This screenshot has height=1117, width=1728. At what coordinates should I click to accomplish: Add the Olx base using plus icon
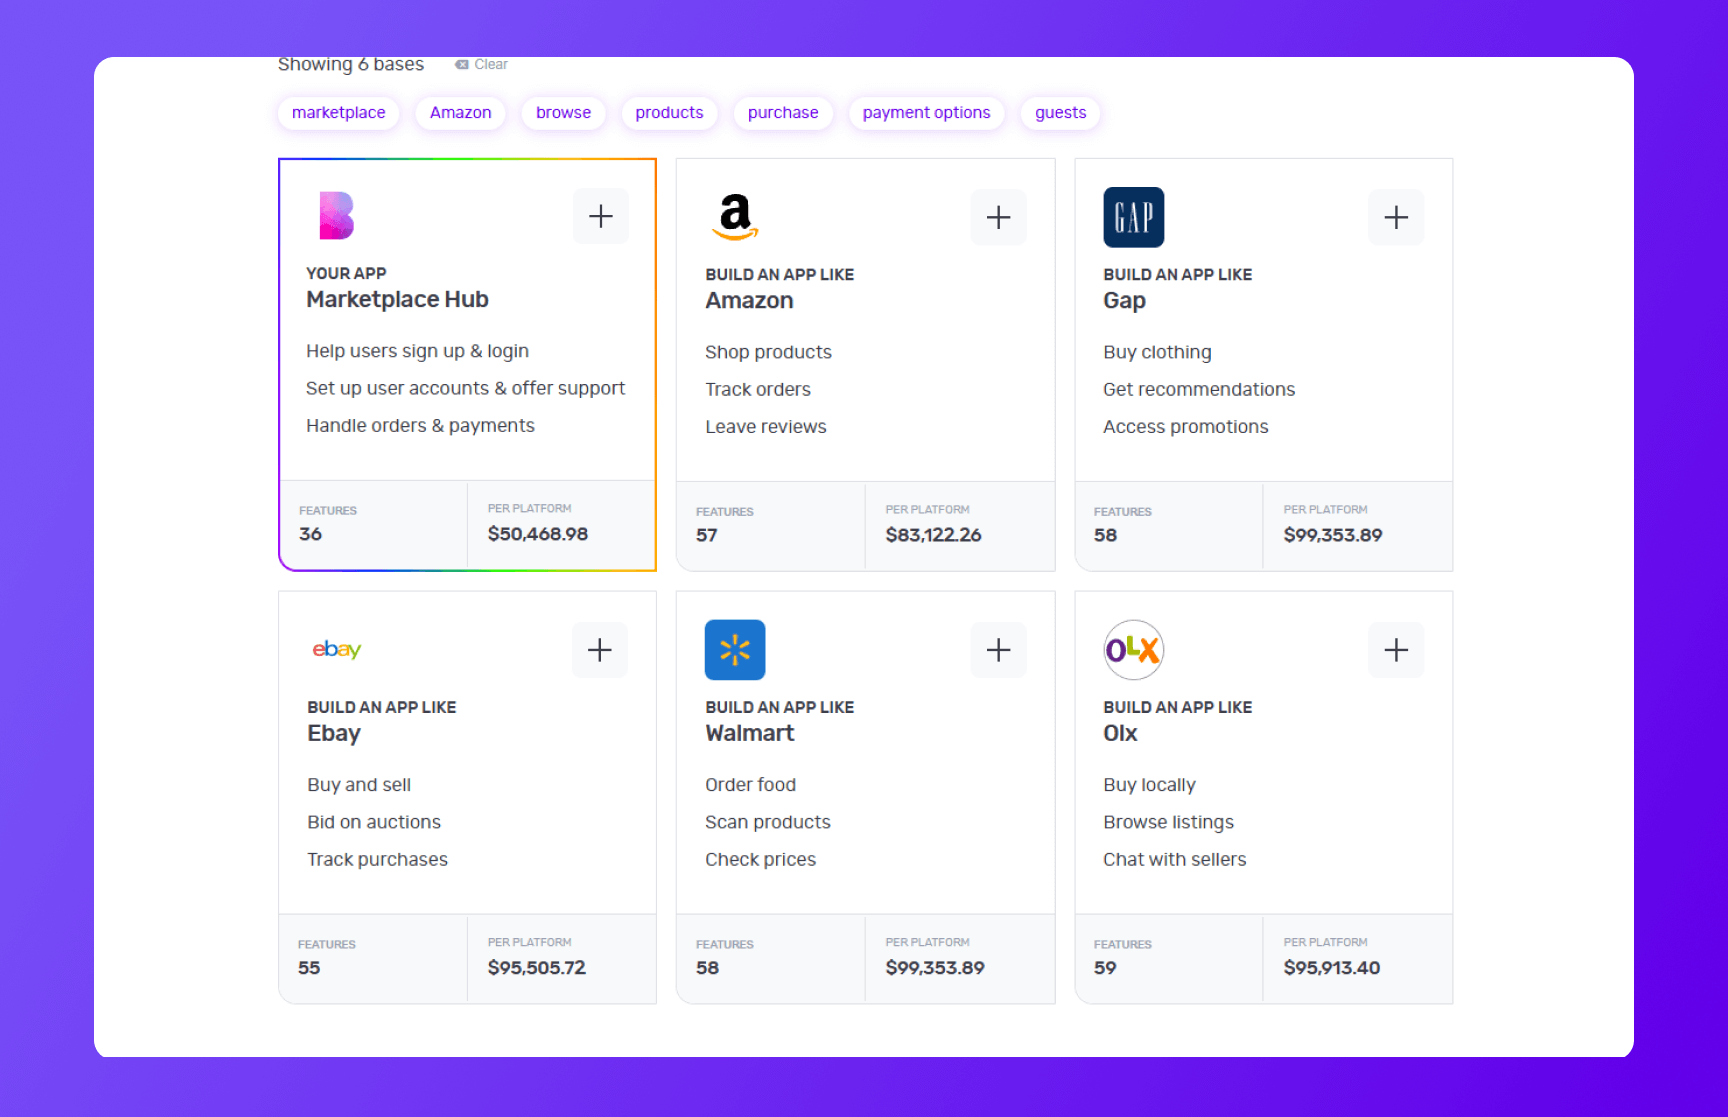[x=1396, y=650]
